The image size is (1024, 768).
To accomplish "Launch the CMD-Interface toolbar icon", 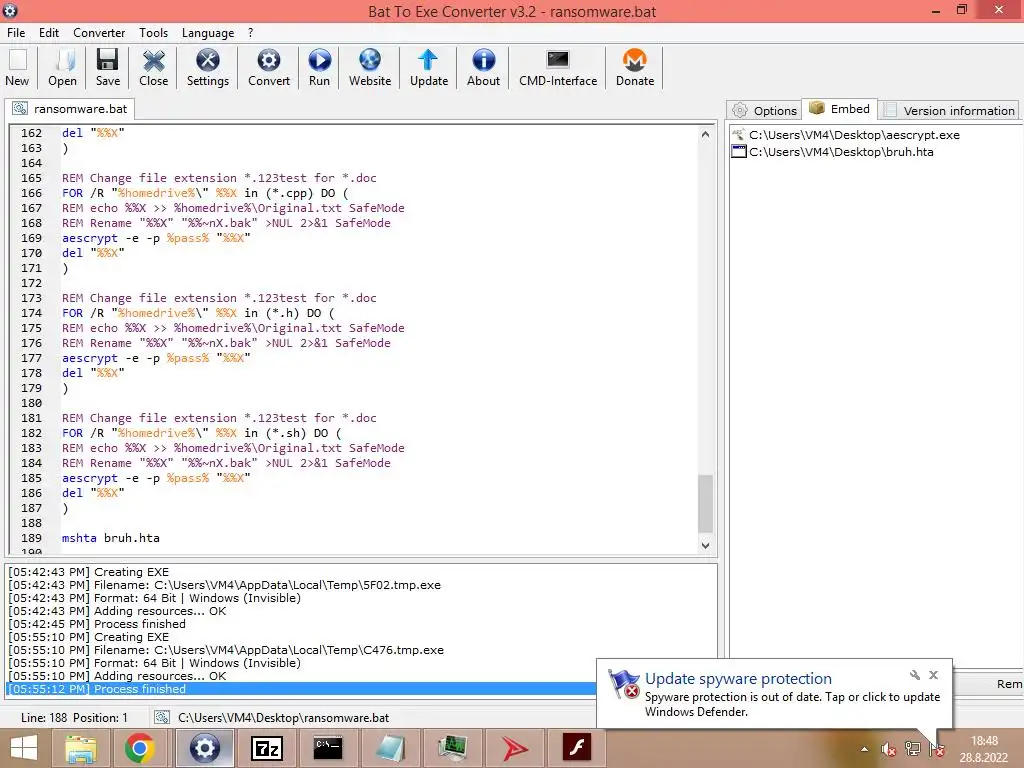I will (x=558, y=67).
